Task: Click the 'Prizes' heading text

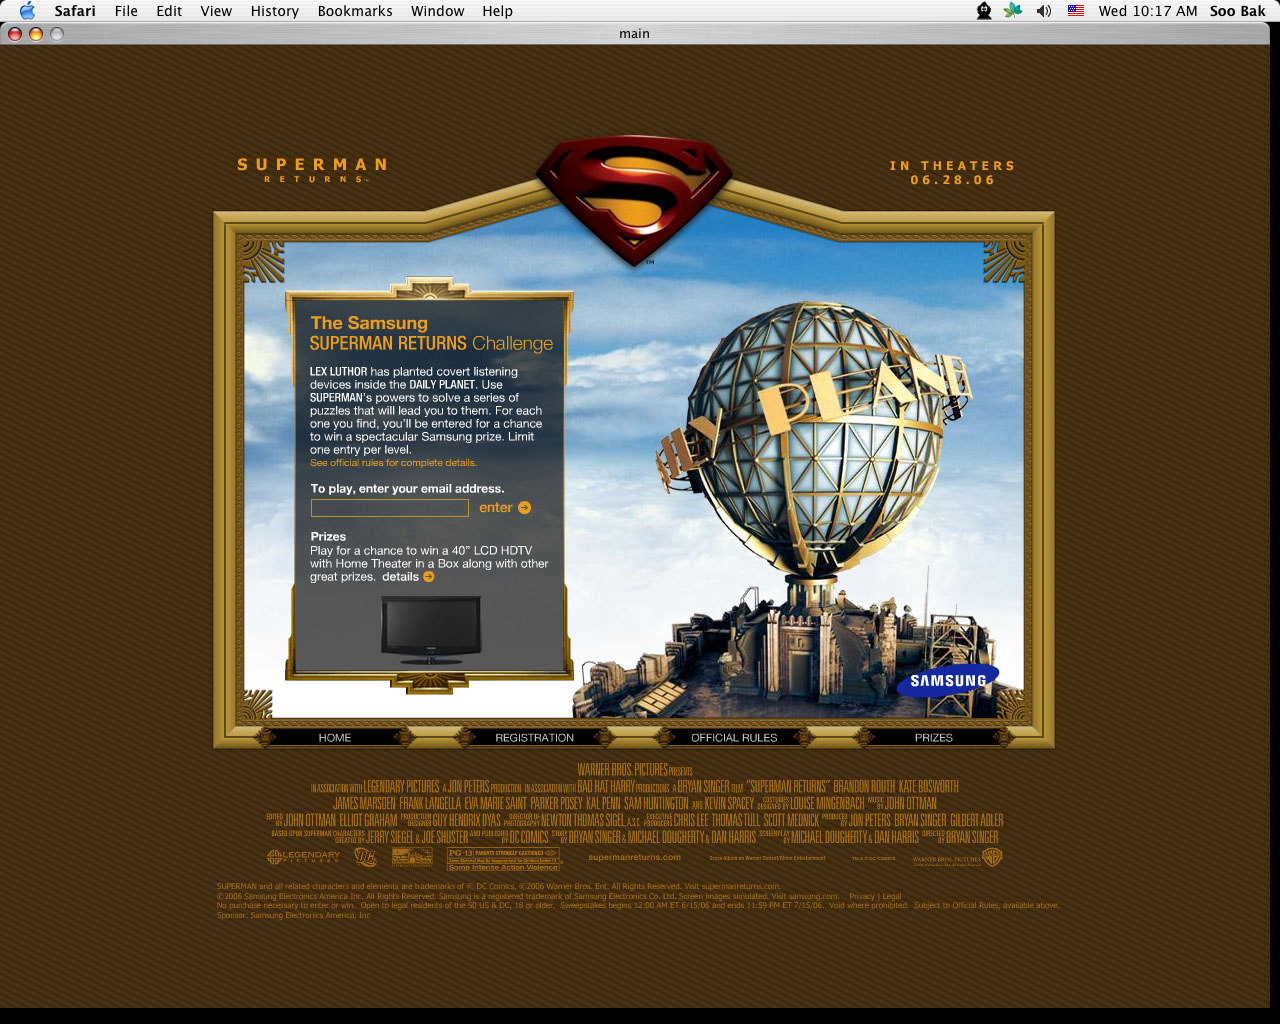Action: pyautogui.click(x=328, y=537)
